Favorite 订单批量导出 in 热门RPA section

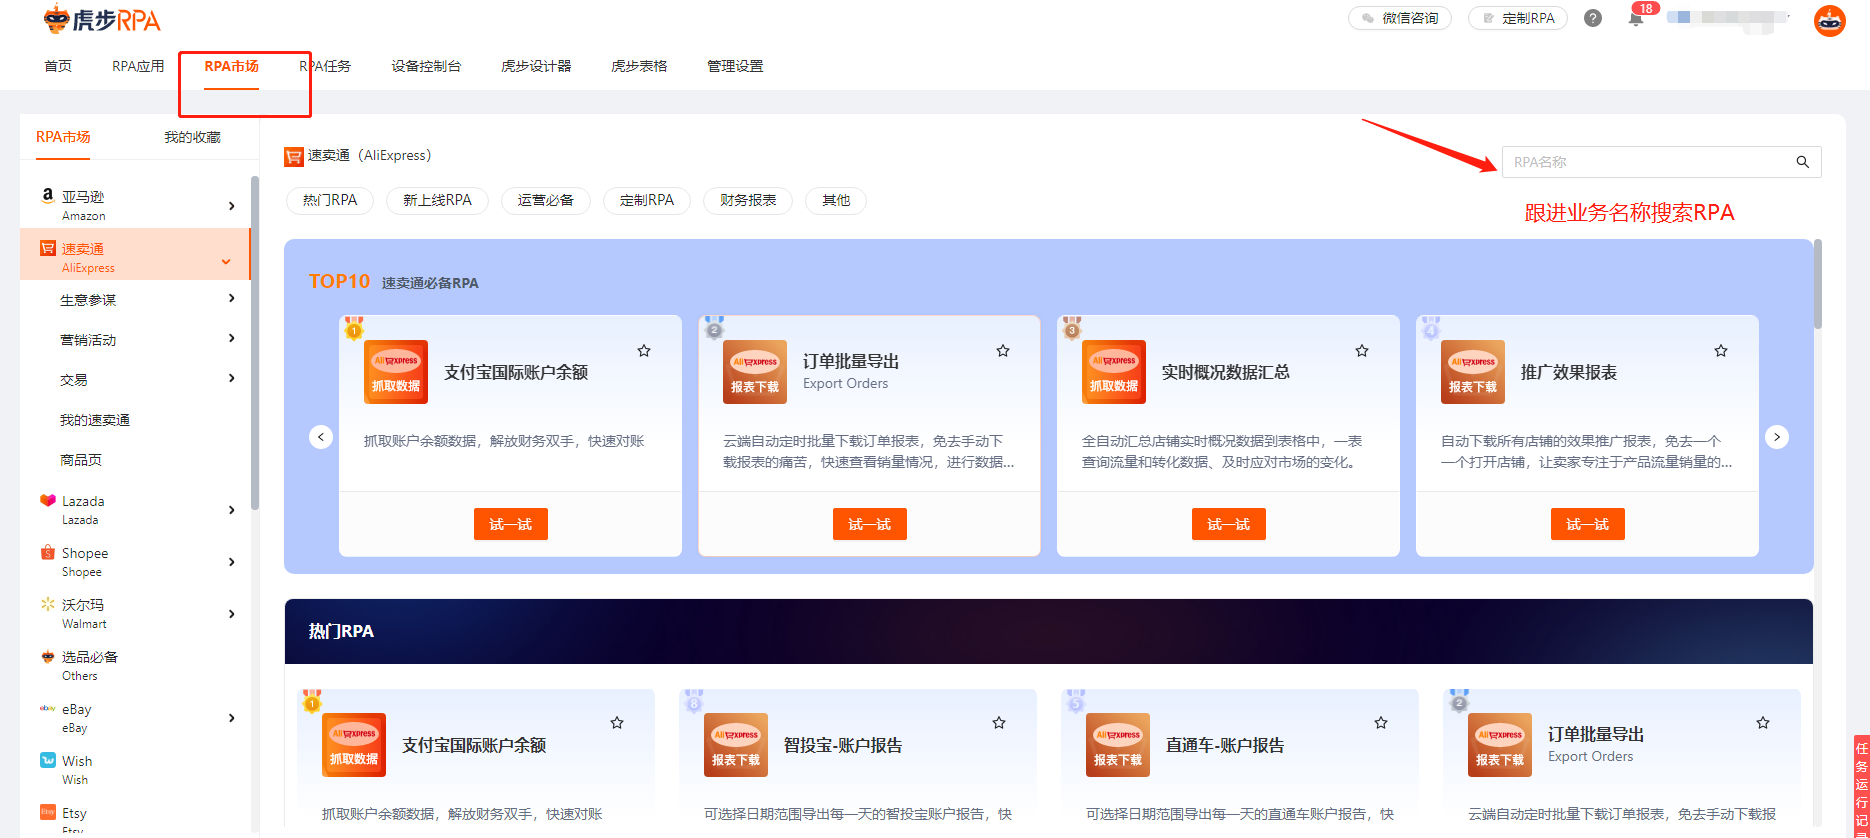point(1763,723)
